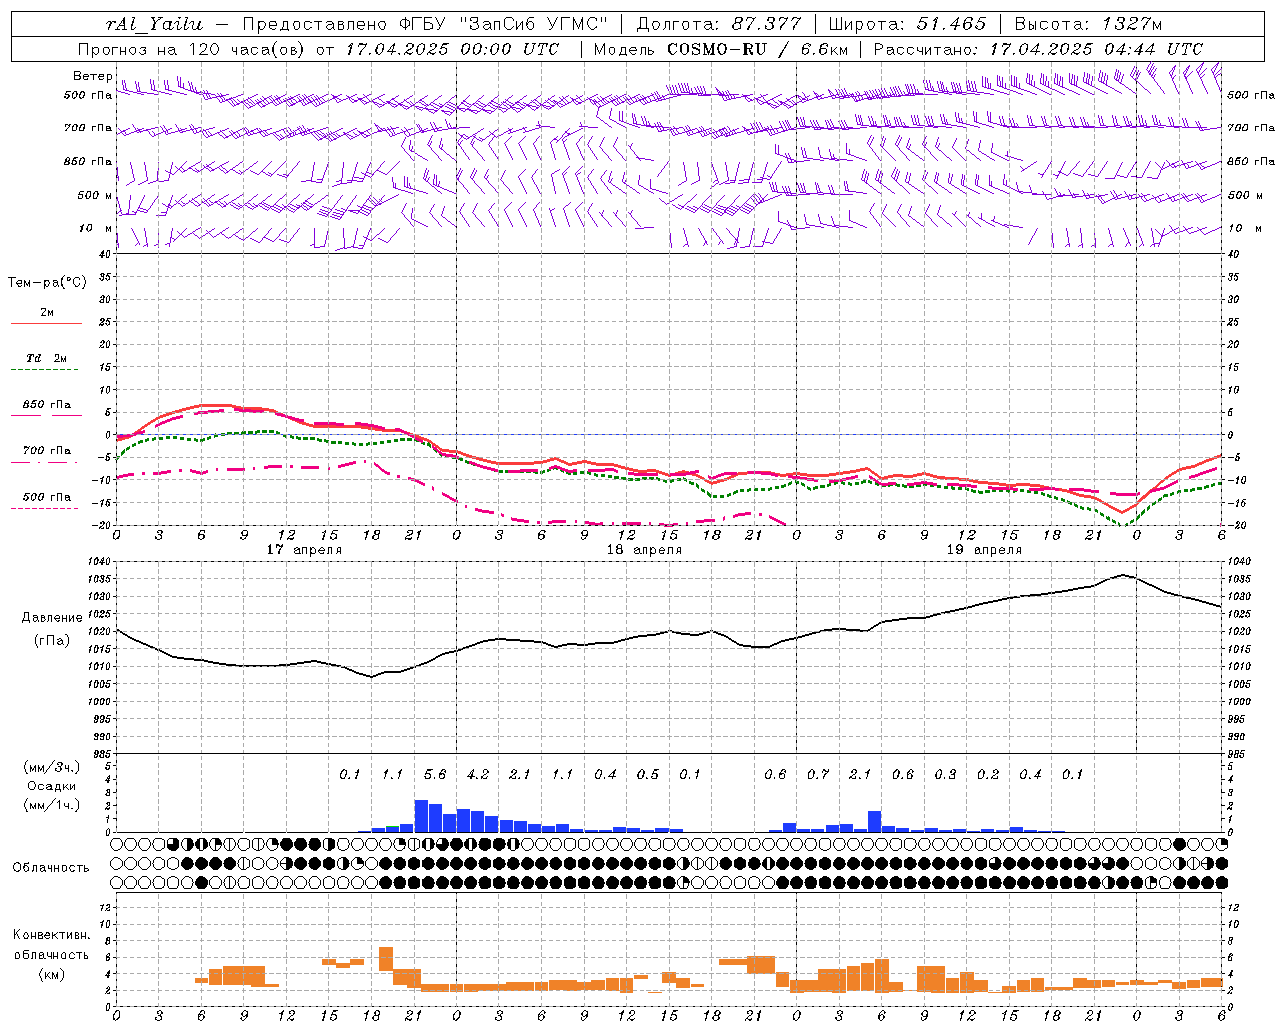Click the tallest blue precipitation bar
This screenshot has width=1280, height=1024.
[x=421, y=816]
